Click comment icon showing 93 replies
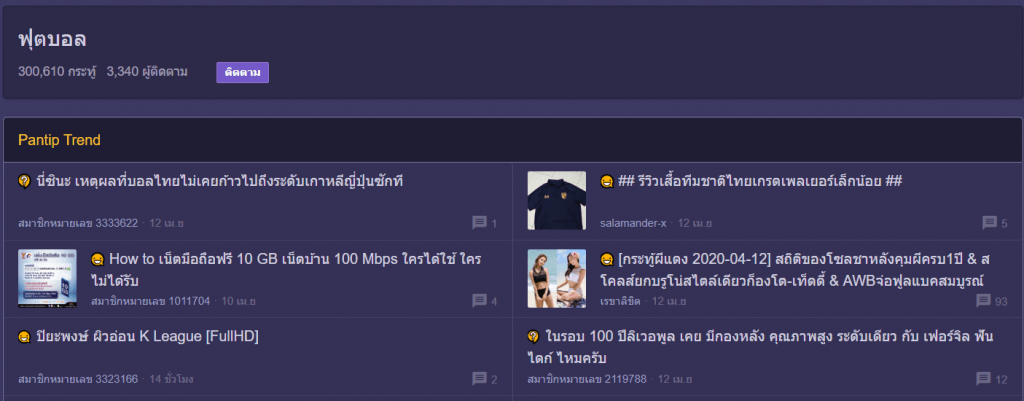The image size is (1024, 401). pyautogui.click(x=984, y=301)
